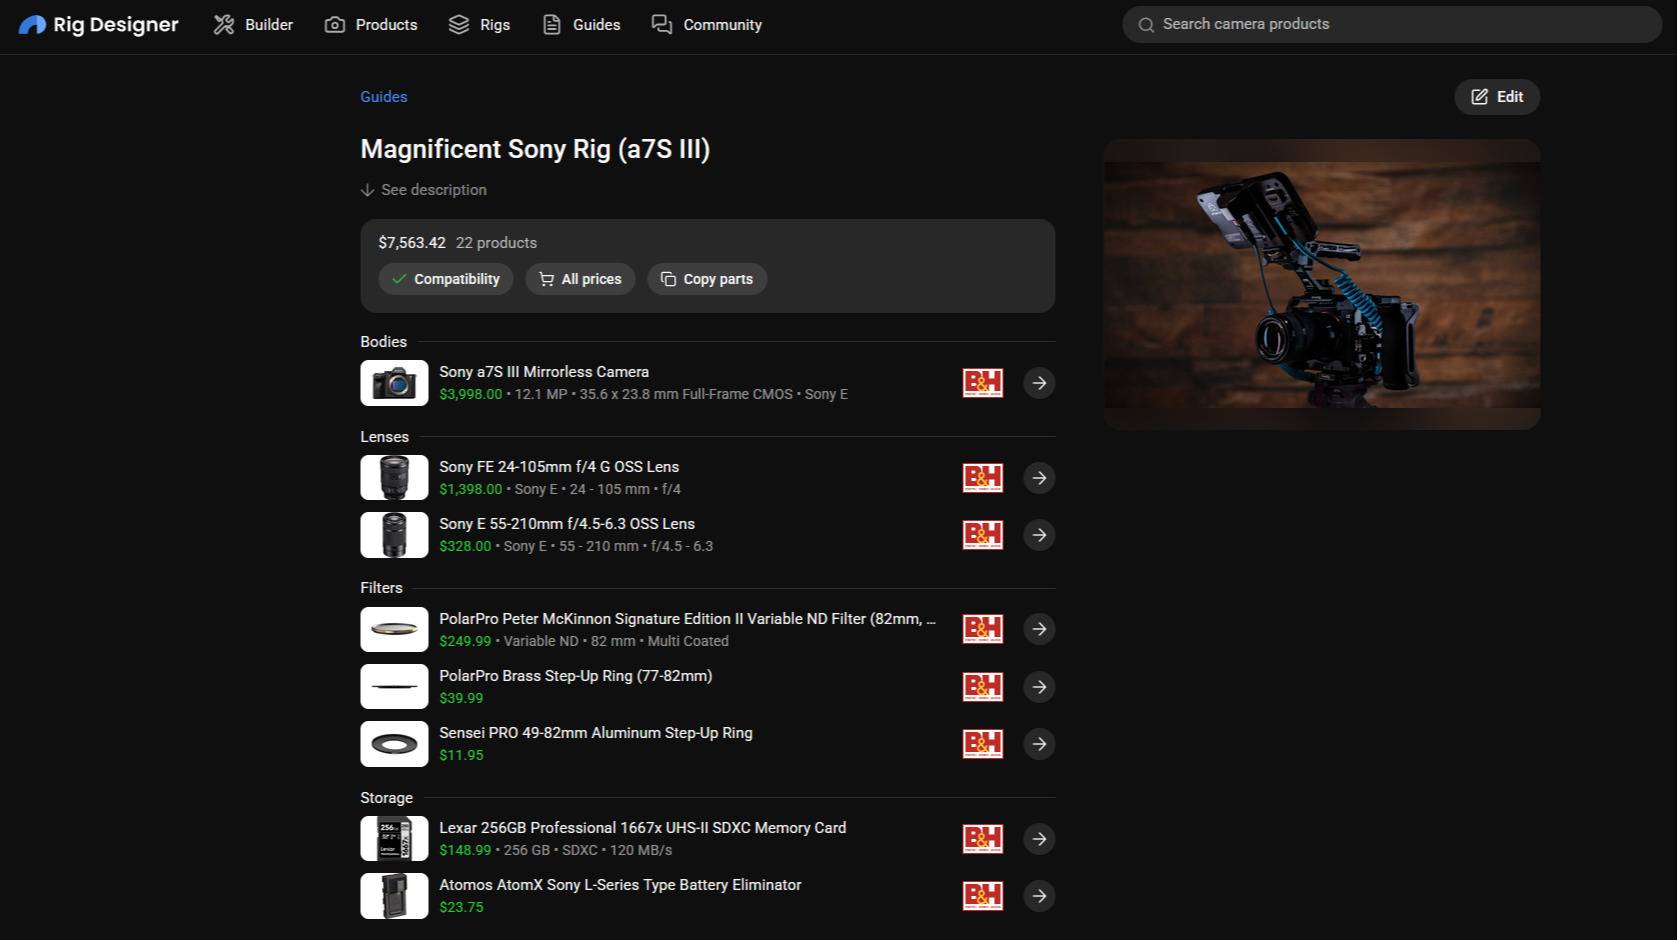Open arrow for Sony E 55-210mm lens
Screen dimensions: 1677x940
[x=1039, y=535]
